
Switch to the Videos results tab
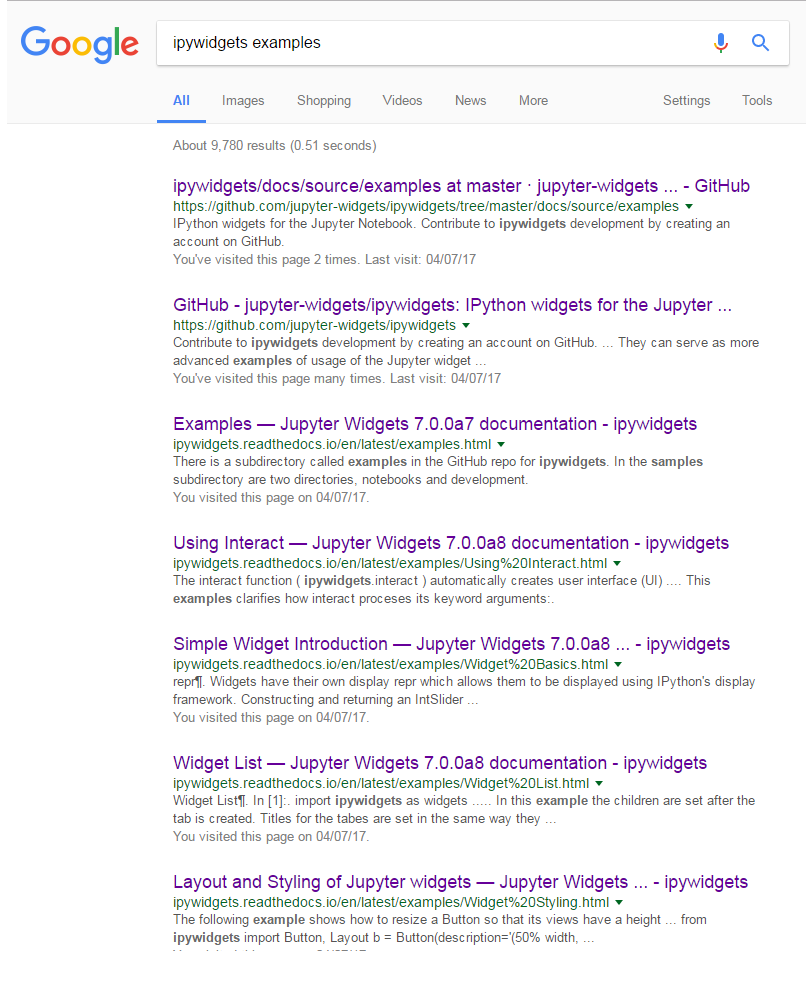(x=402, y=100)
